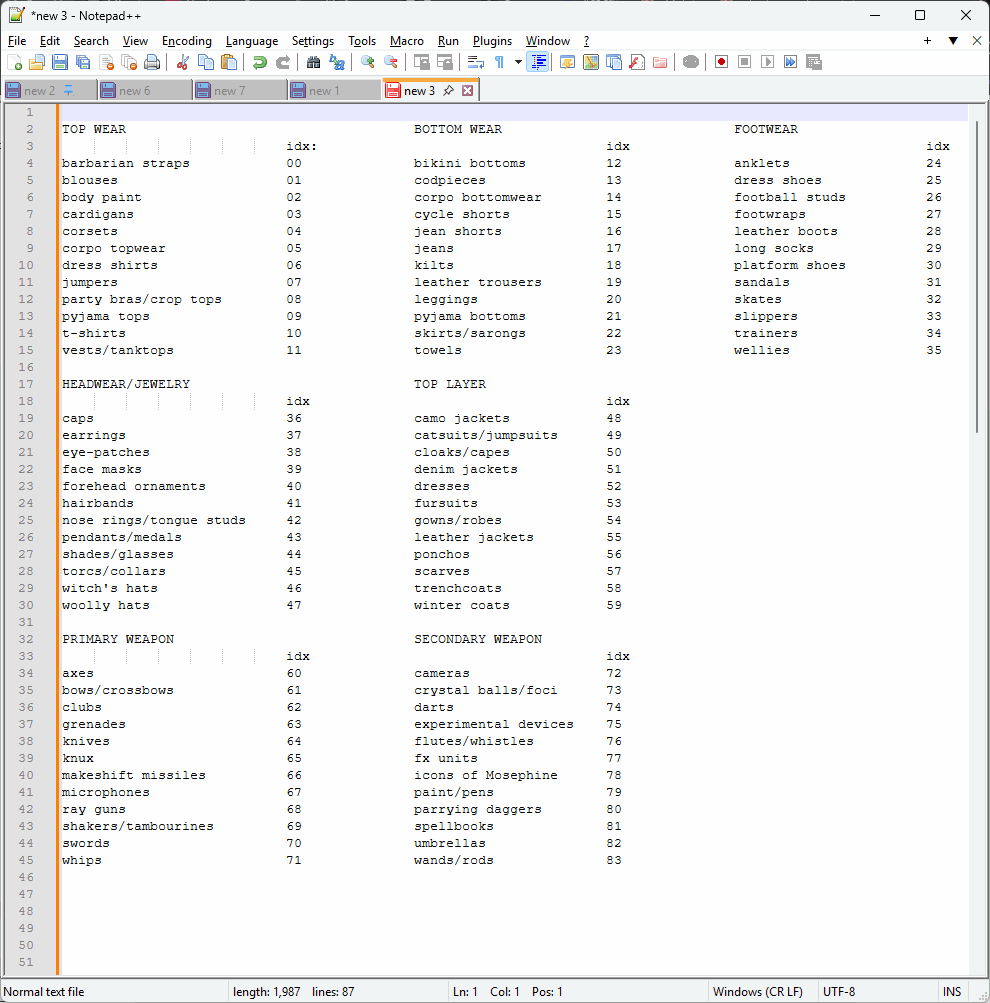The image size is (990, 1003).
Task: Click the plus button to add new tab
Action: click(927, 40)
